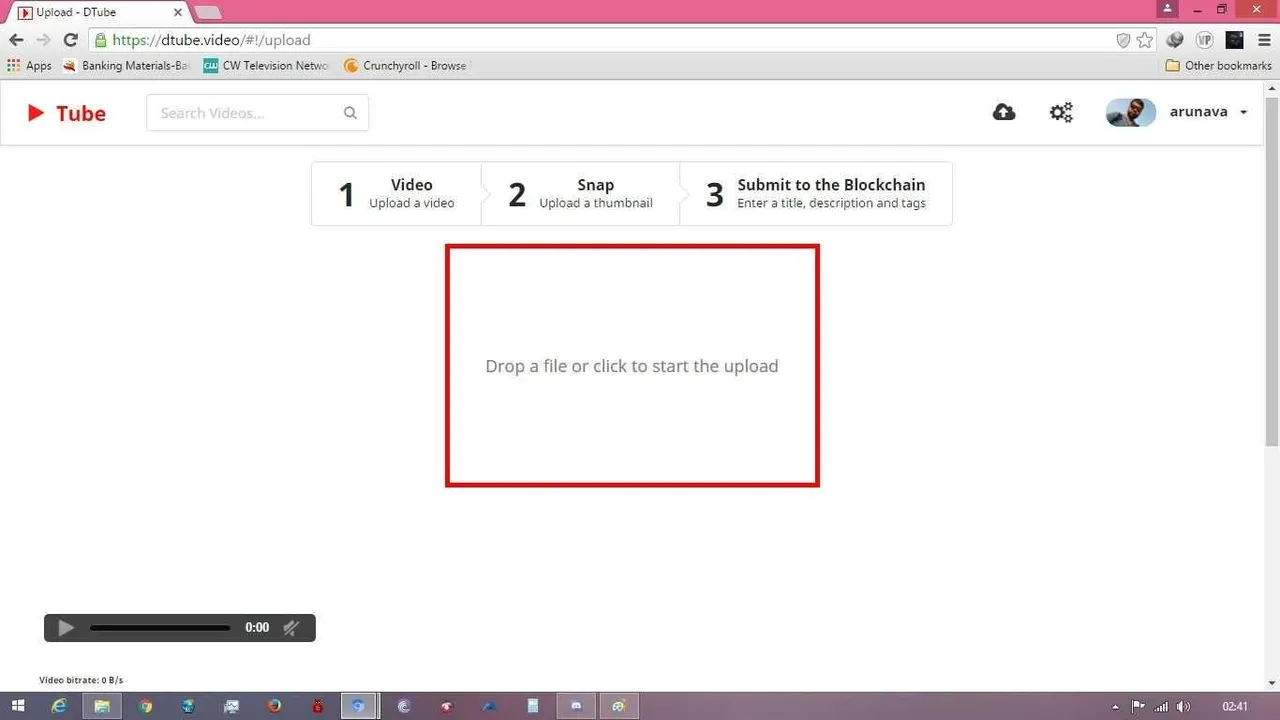The image size is (1280, 720).
Task: Click the grey globe extension icon
Action: (x=1175, y=40)
